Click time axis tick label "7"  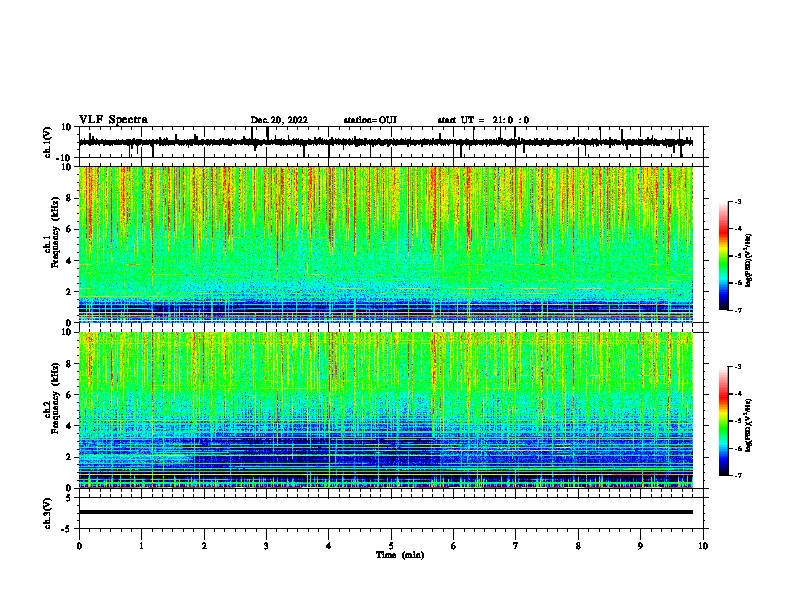(x=516, y=546)
